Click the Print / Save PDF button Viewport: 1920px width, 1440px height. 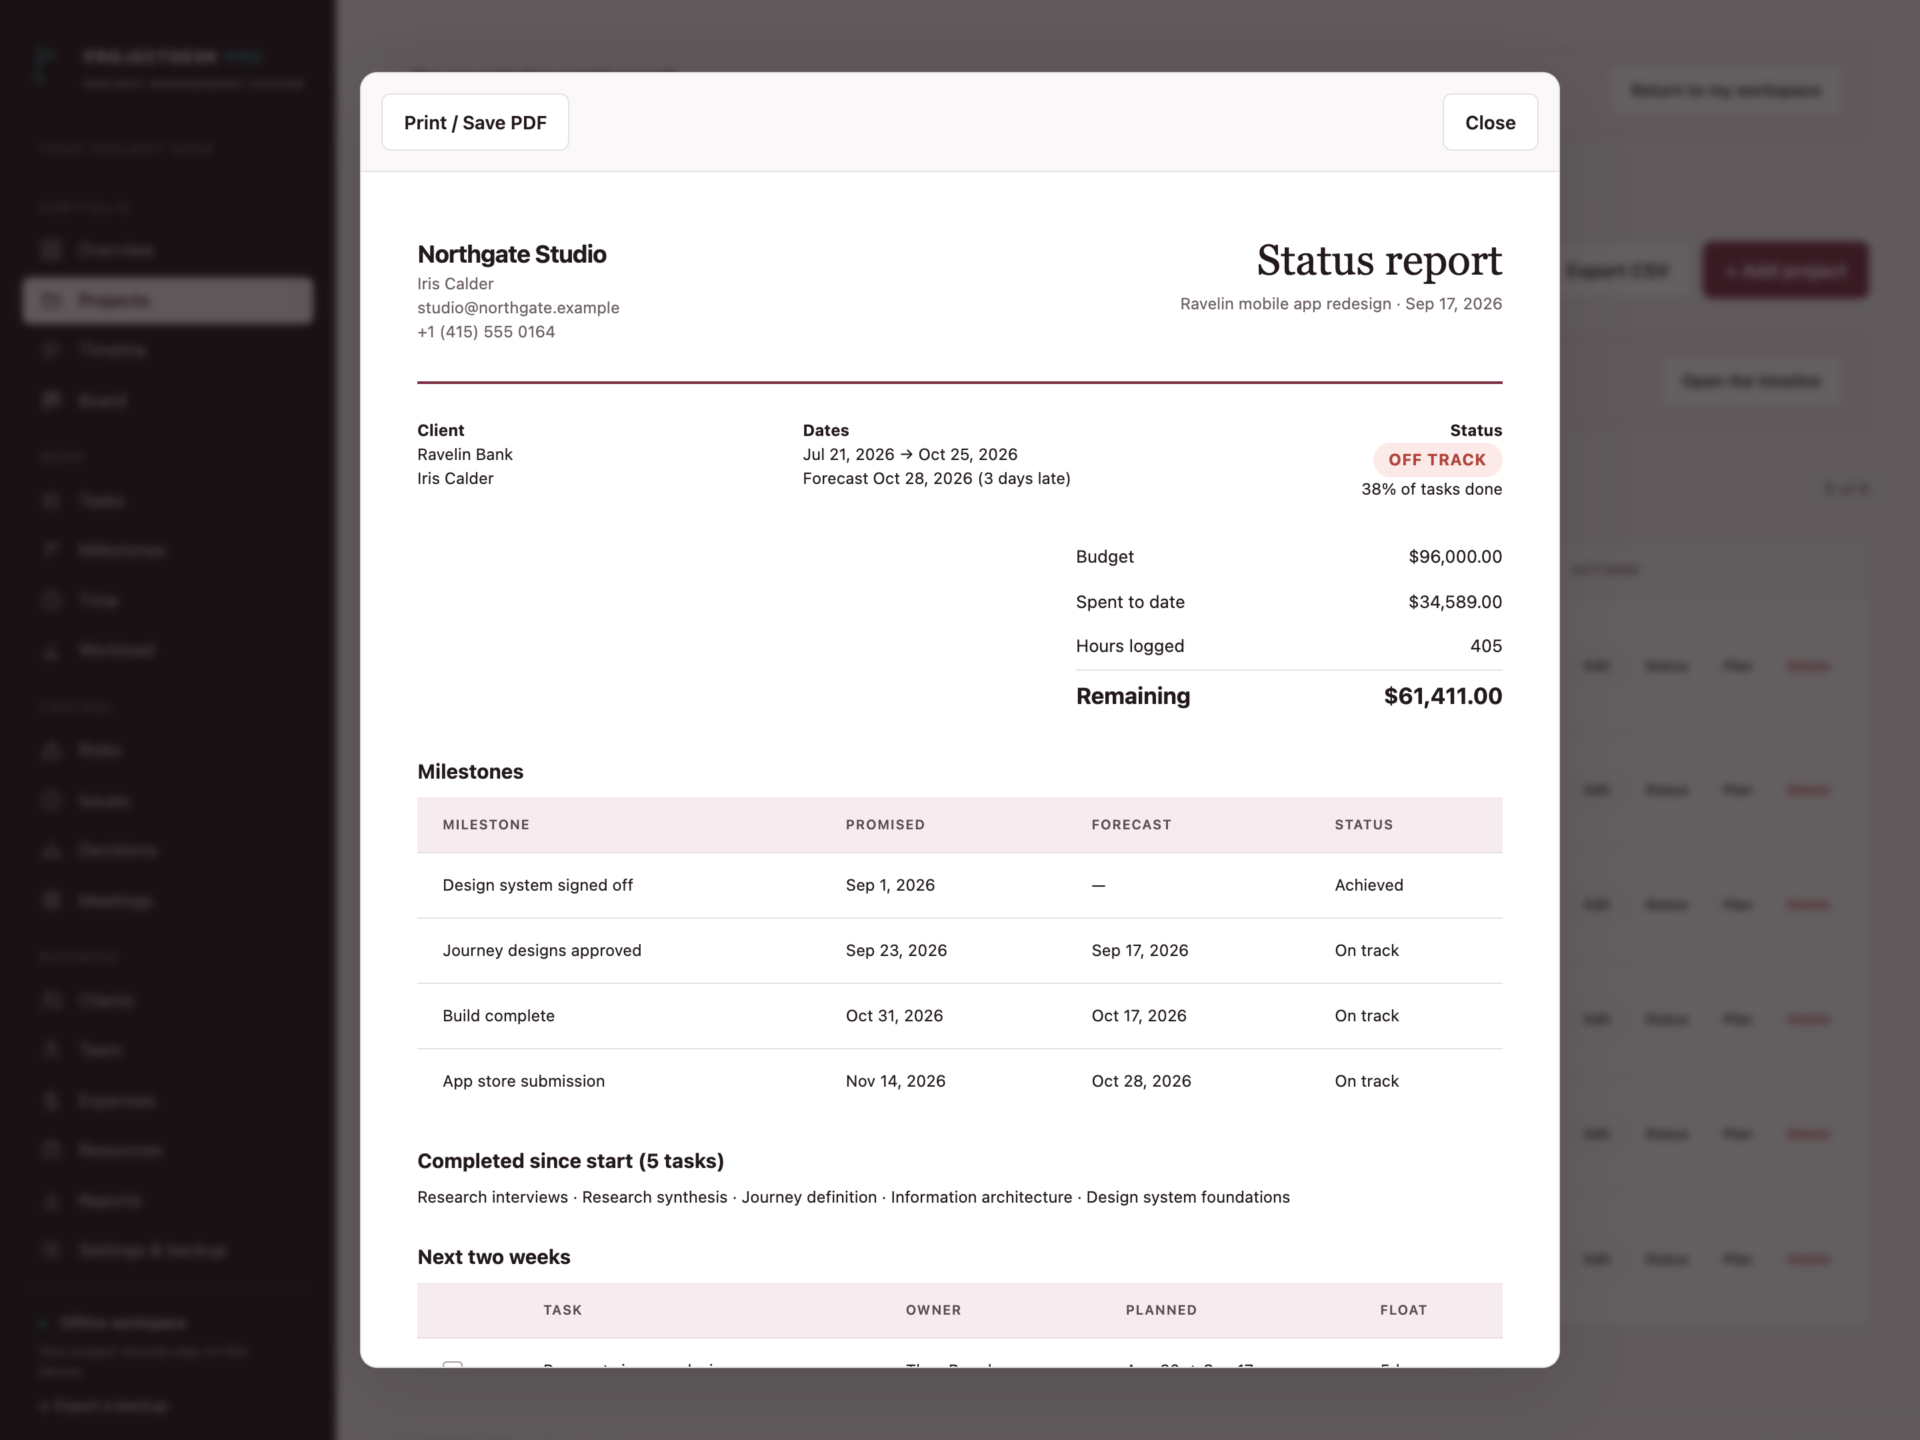[475, 122]
